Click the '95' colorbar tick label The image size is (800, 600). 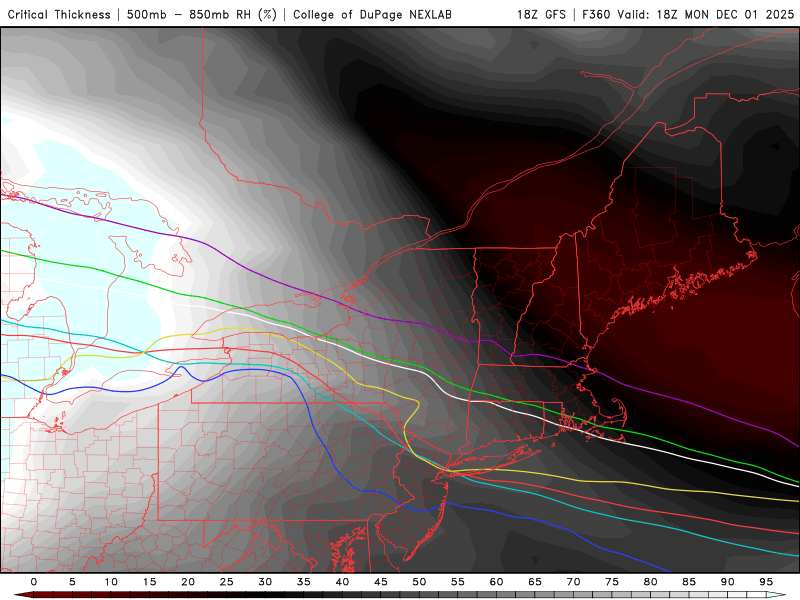pyautogui.click(x=766, y=582)
